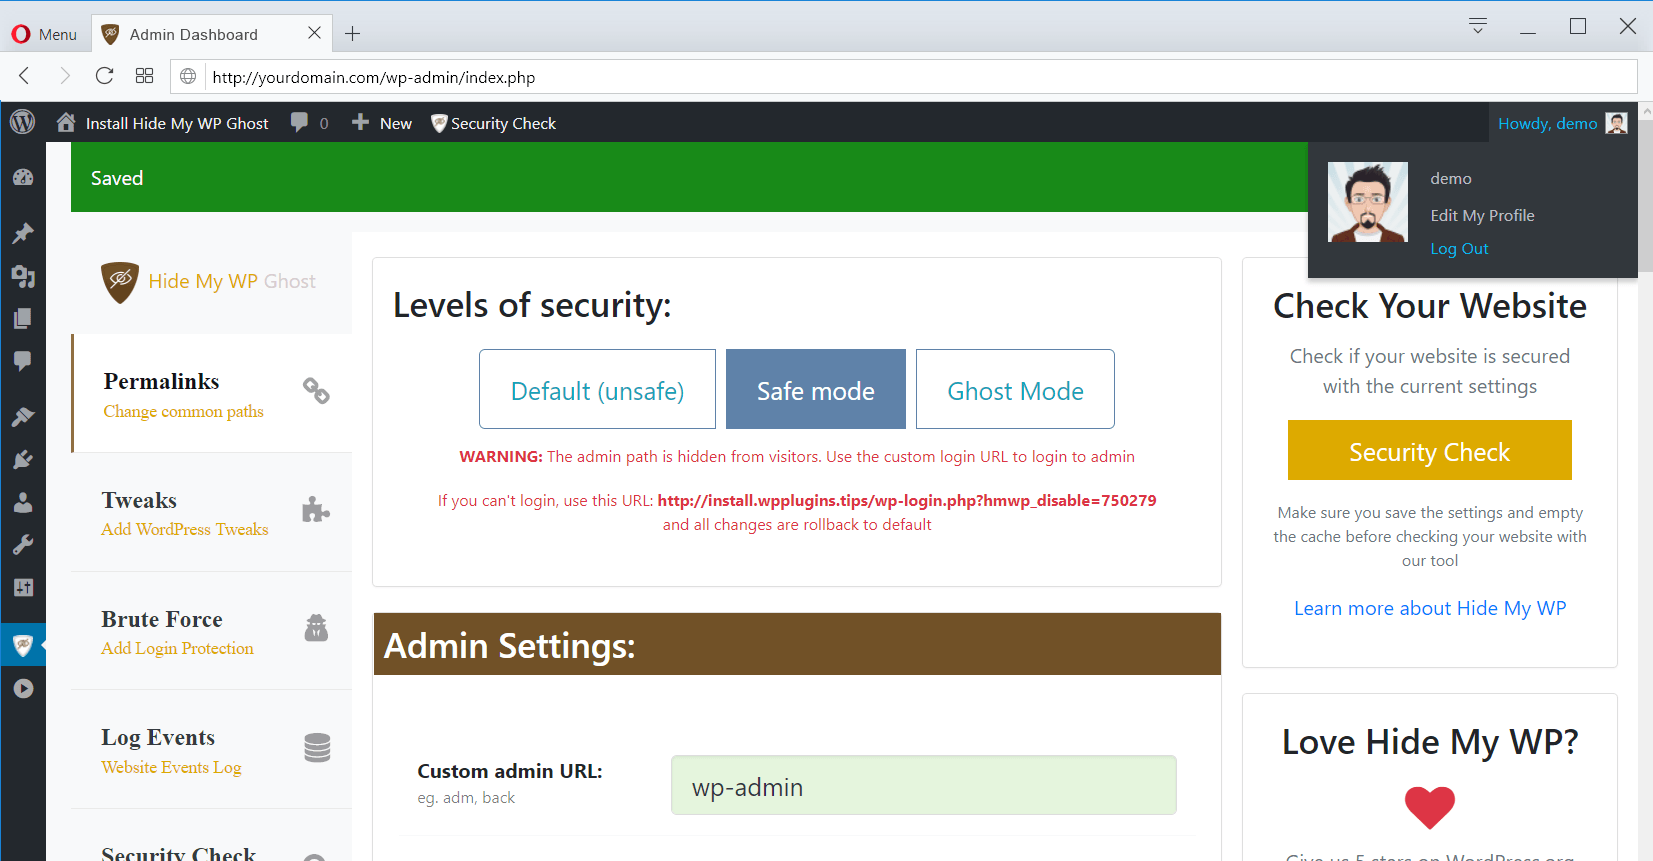Open Users via the person sidebar icon

click(23, 502)
